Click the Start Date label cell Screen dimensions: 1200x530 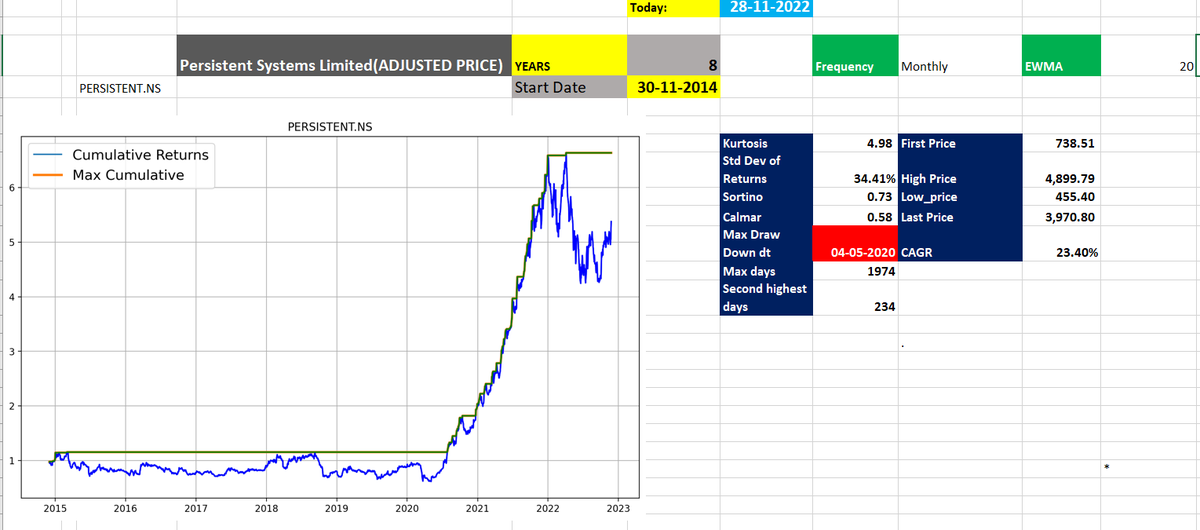569,88
